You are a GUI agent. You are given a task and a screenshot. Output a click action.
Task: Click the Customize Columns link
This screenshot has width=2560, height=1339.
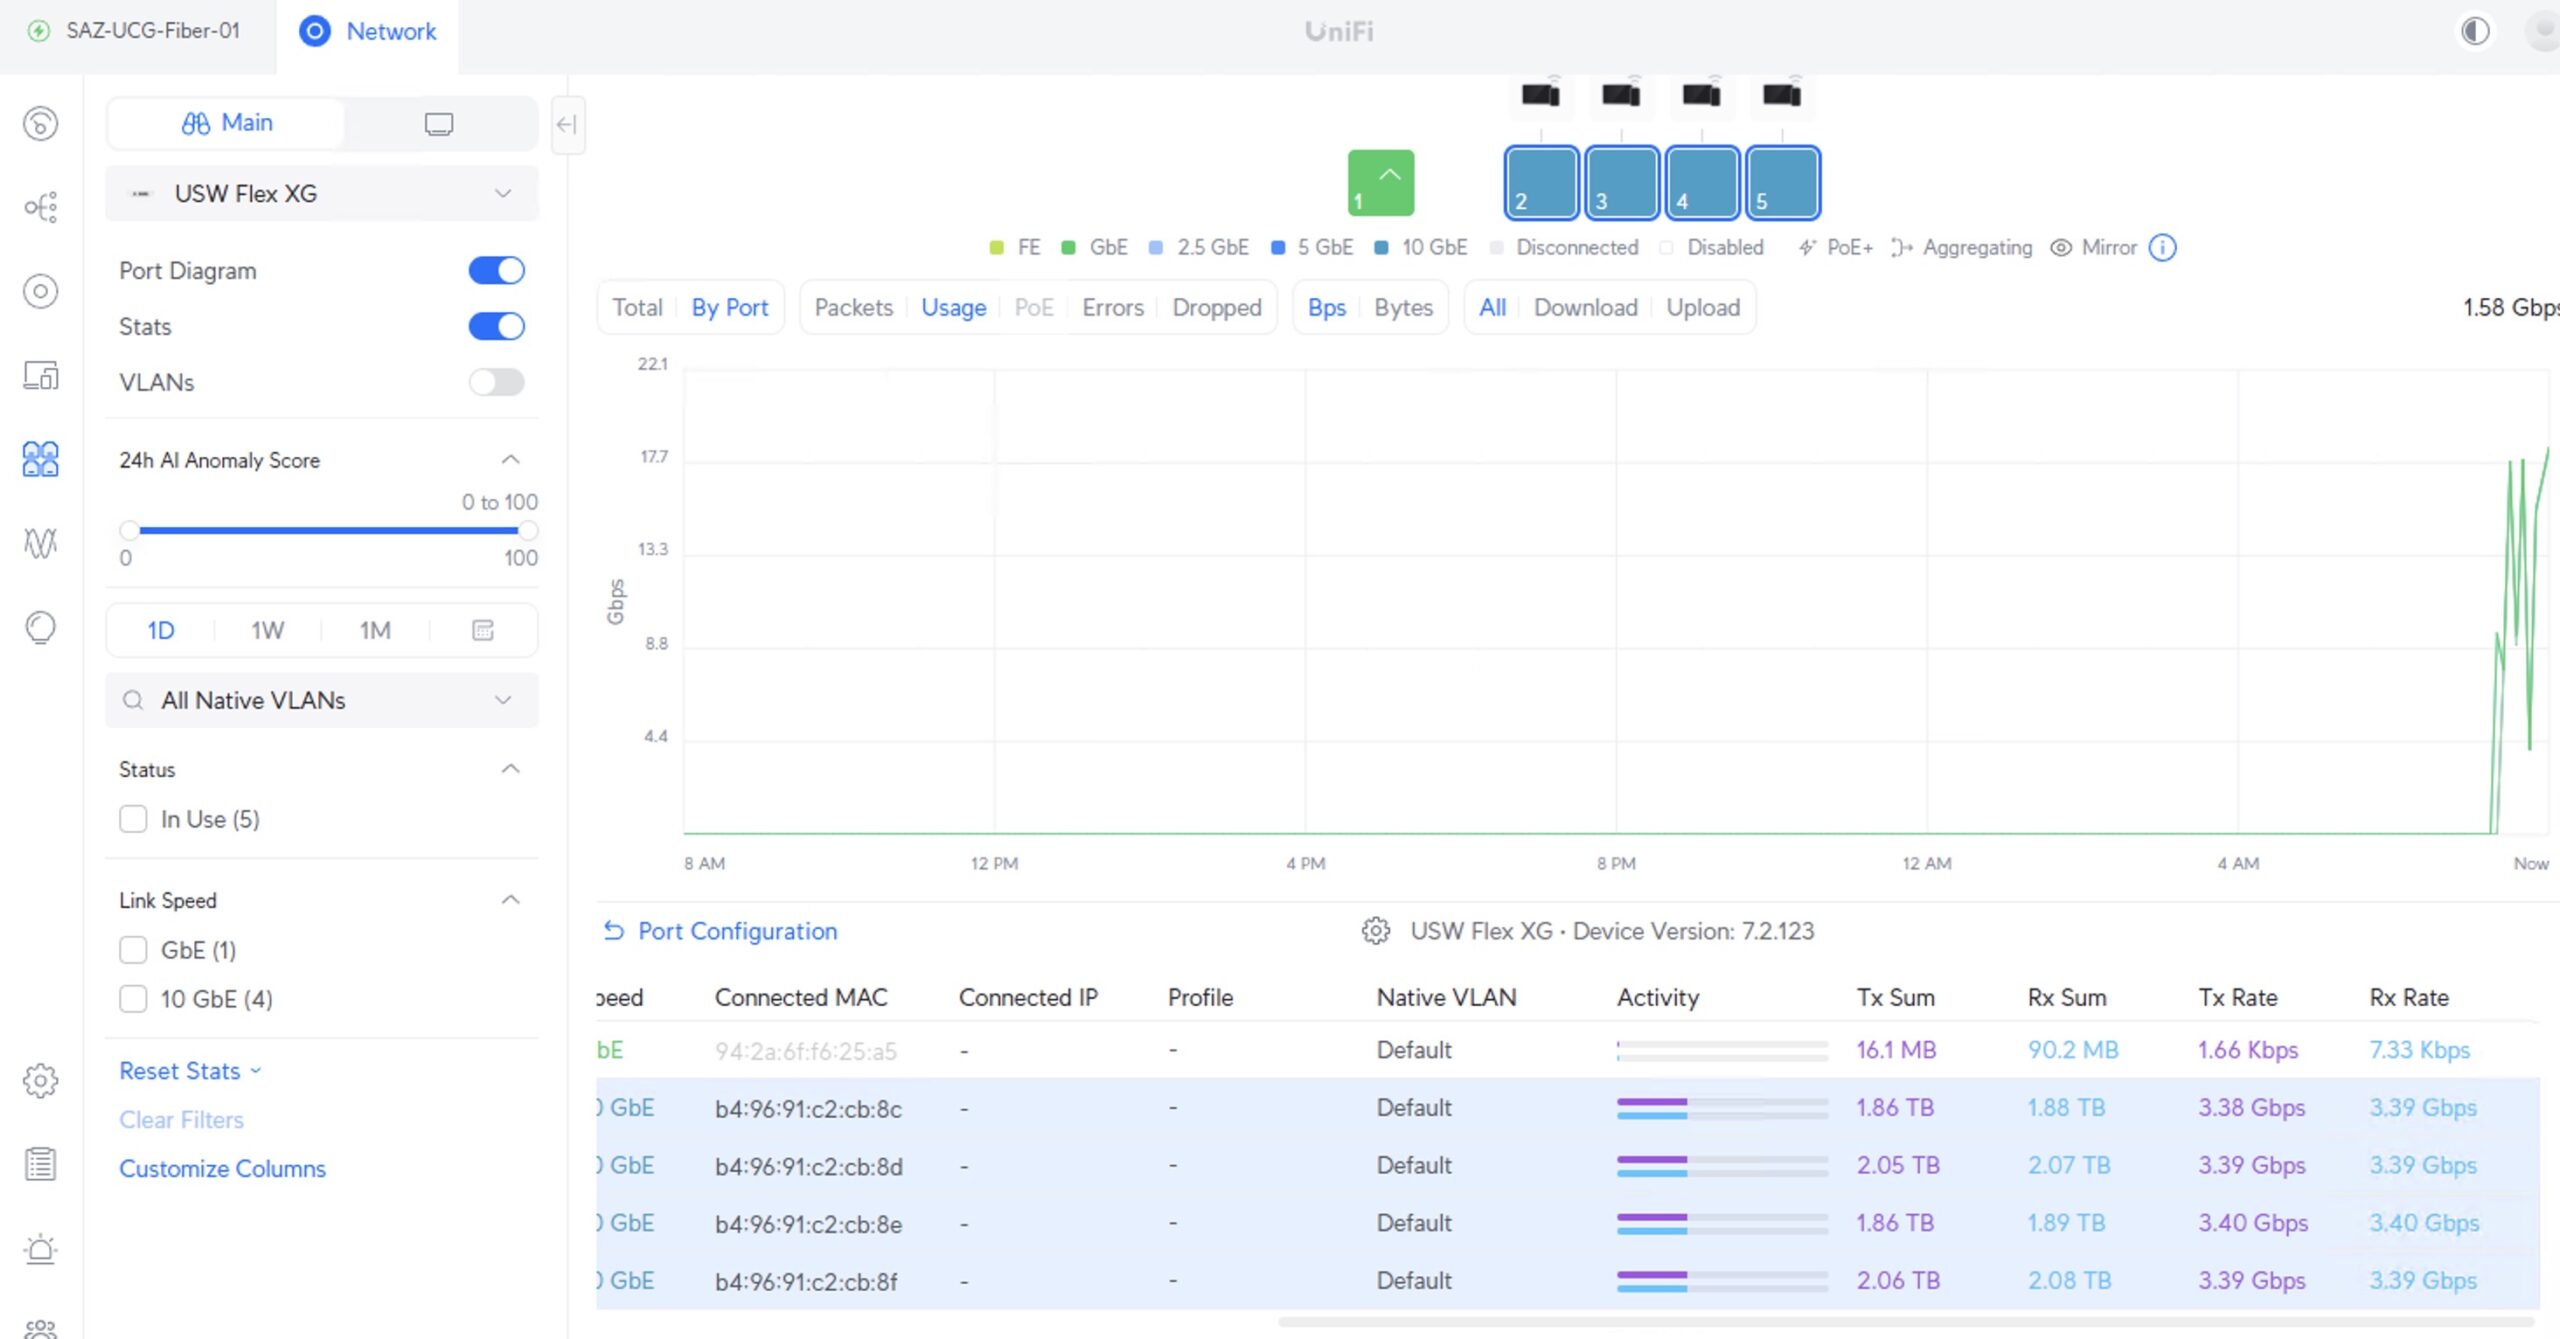[x=222, y=1168]
